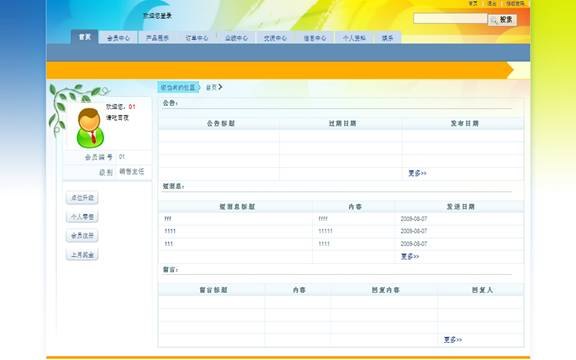
Task: Open the last navigation tab after 个人资料
Action: point(388,38)
